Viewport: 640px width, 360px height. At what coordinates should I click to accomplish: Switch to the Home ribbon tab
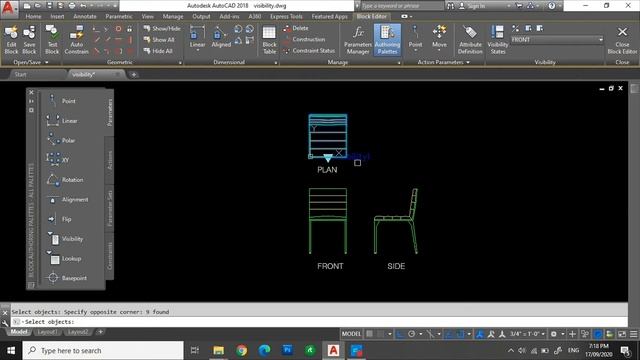click(33, 16)
